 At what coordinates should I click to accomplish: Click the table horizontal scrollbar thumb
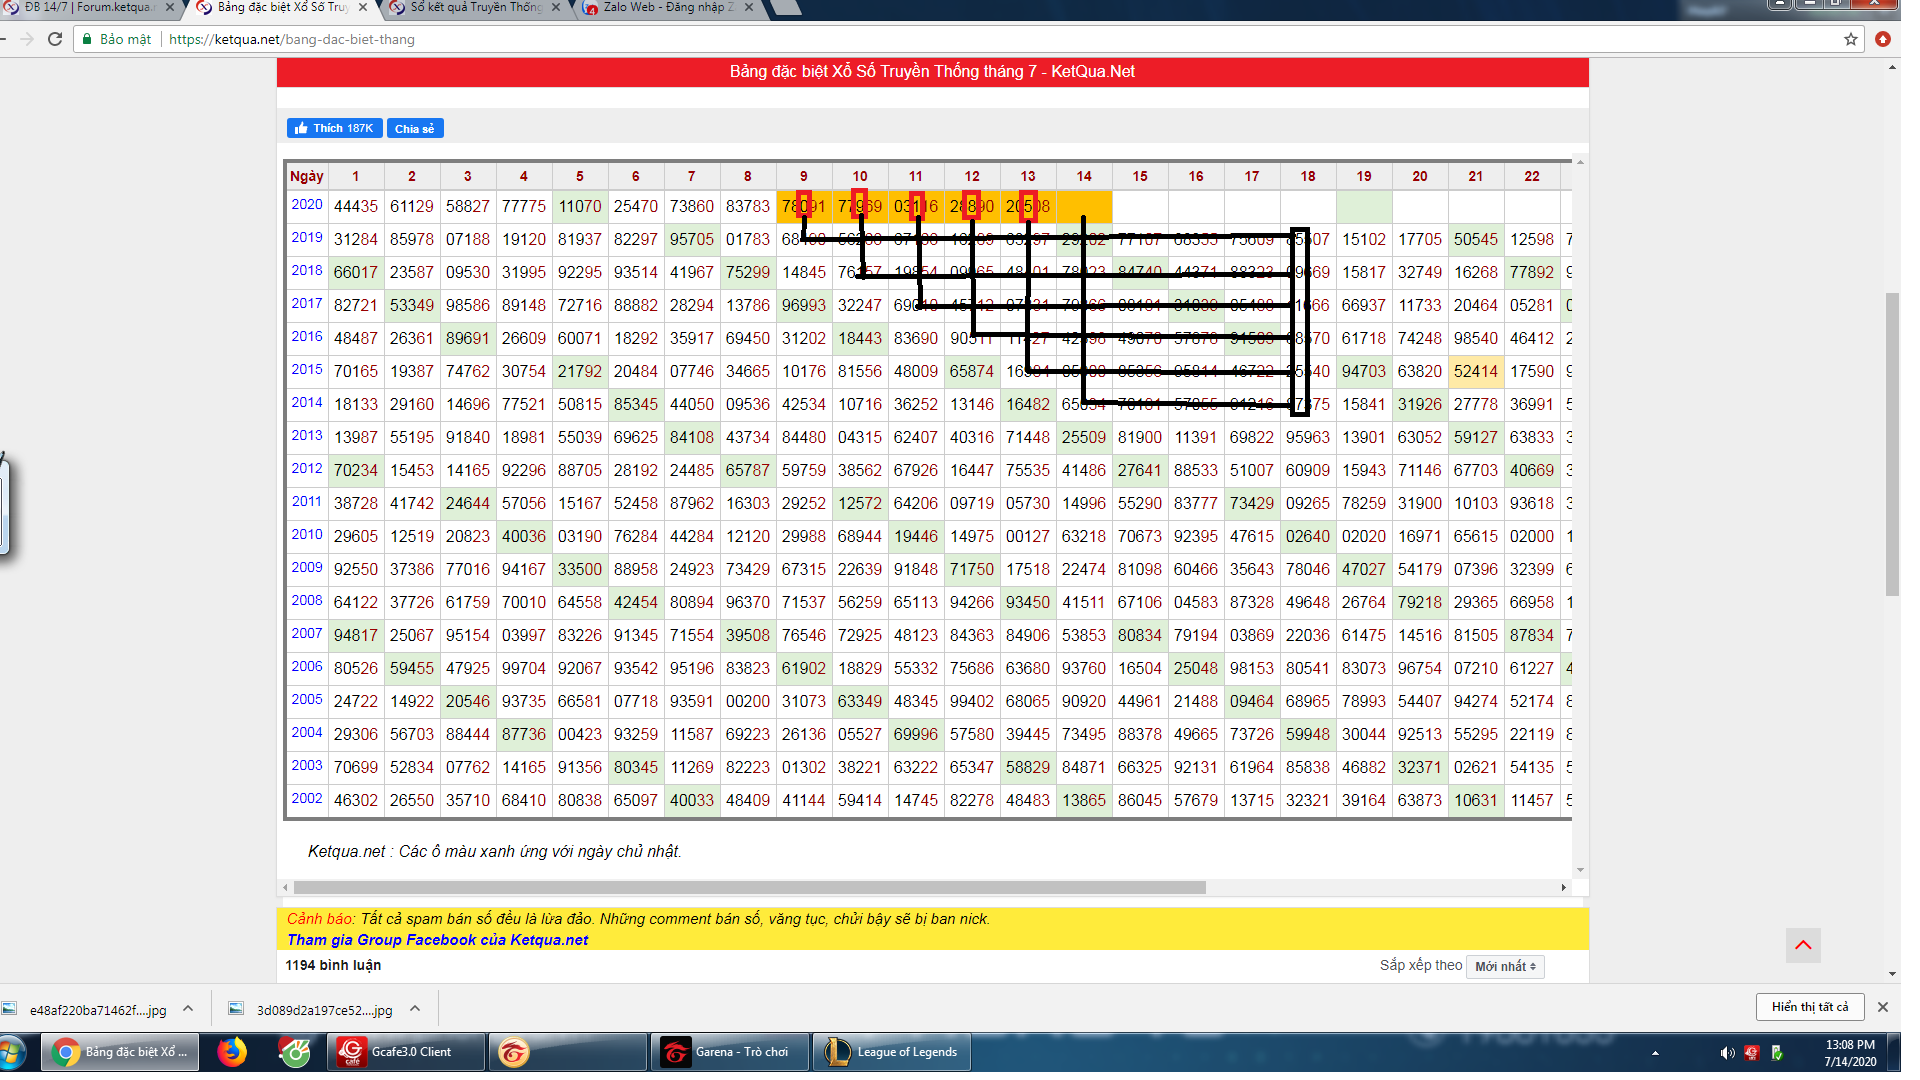pyautogui.click(x=748, y=888)
